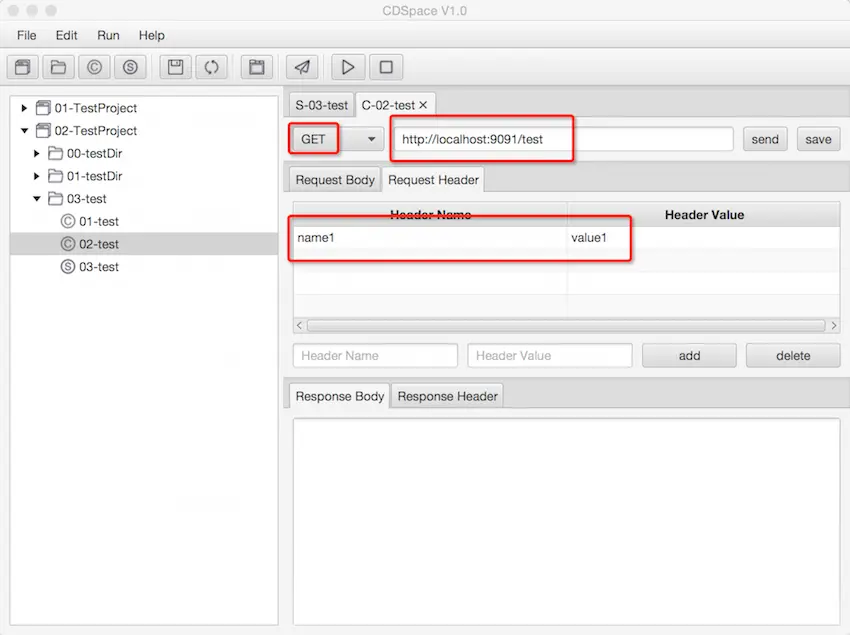Click the folder icon beside 03-test directory
Screen dimensions: 850x635
point(55,199)
